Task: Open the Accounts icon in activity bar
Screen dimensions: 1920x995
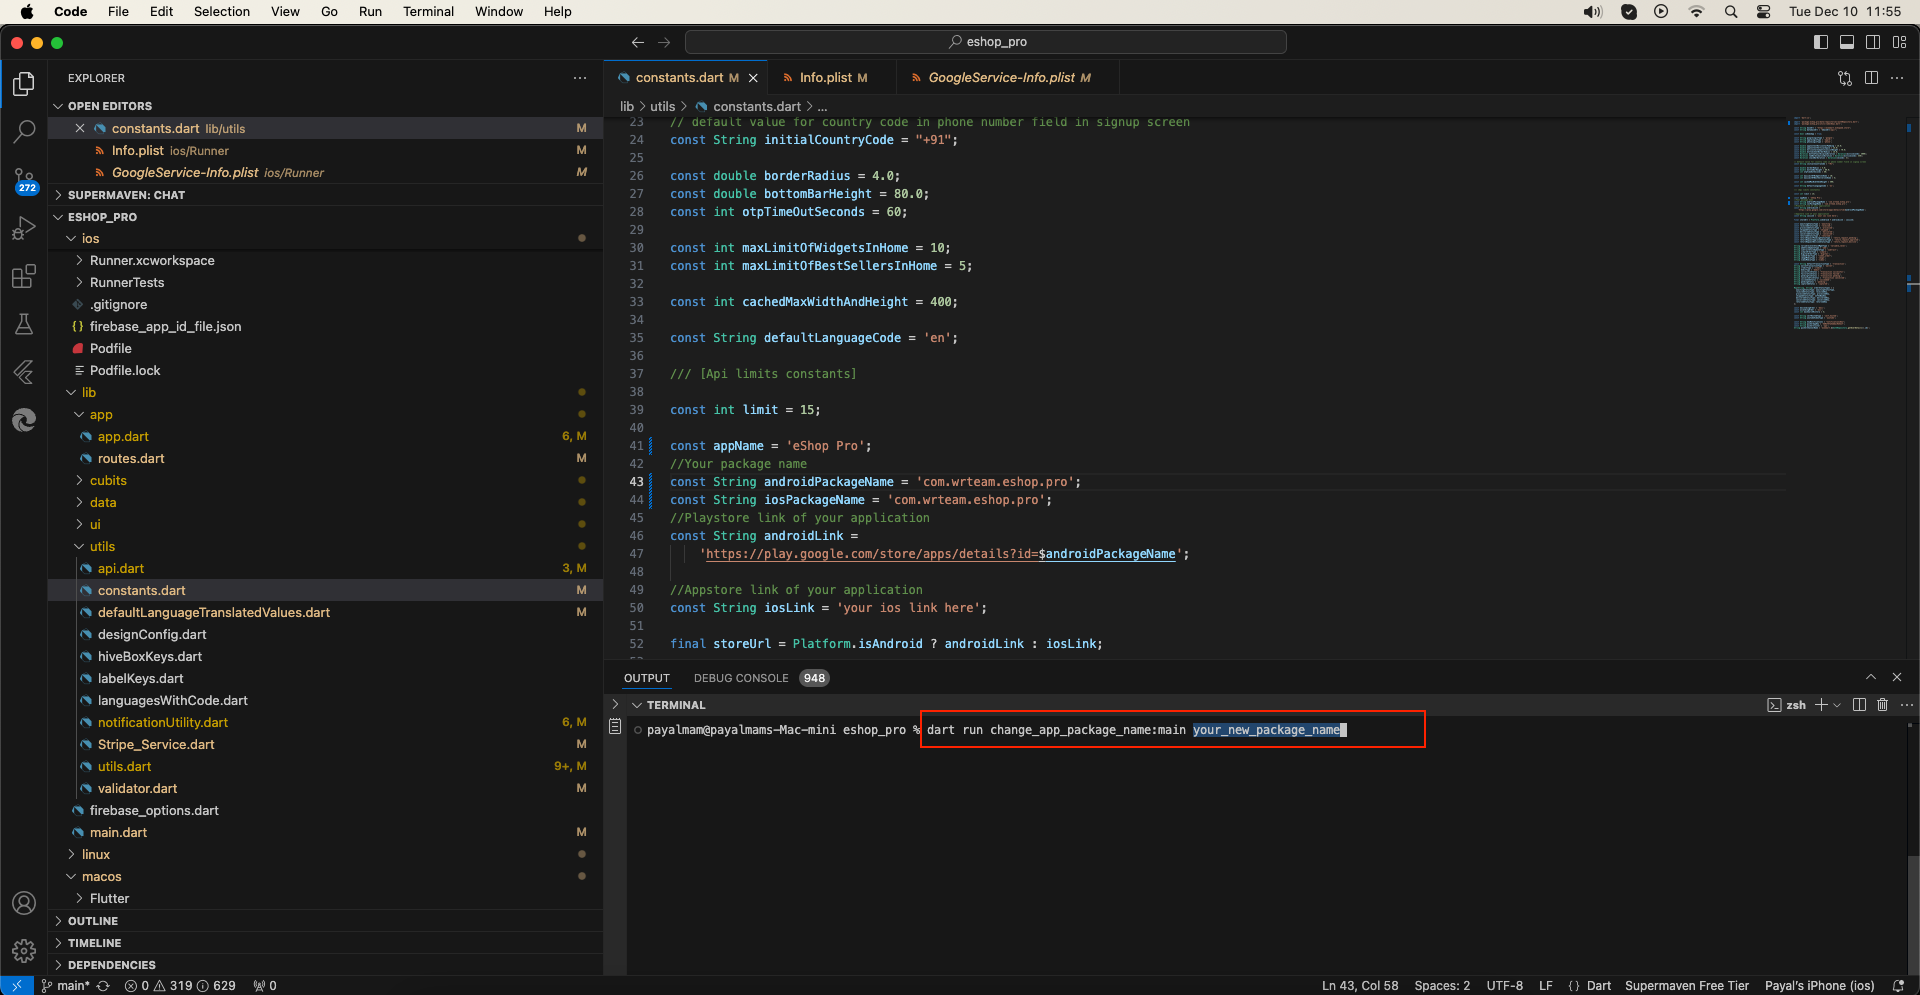Action: pos(24,903)
